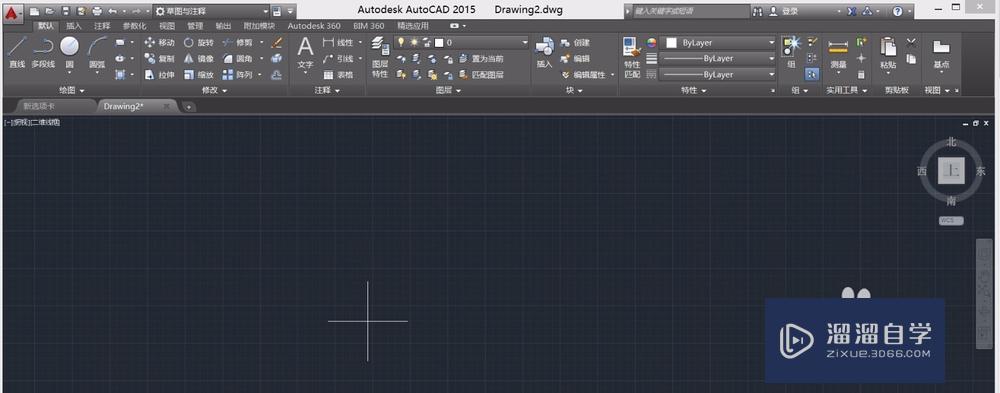The width and height of the screenshot is (1000, 393).
Task: Click the Copy (复制) tool
Action: [x=159, y=58]
